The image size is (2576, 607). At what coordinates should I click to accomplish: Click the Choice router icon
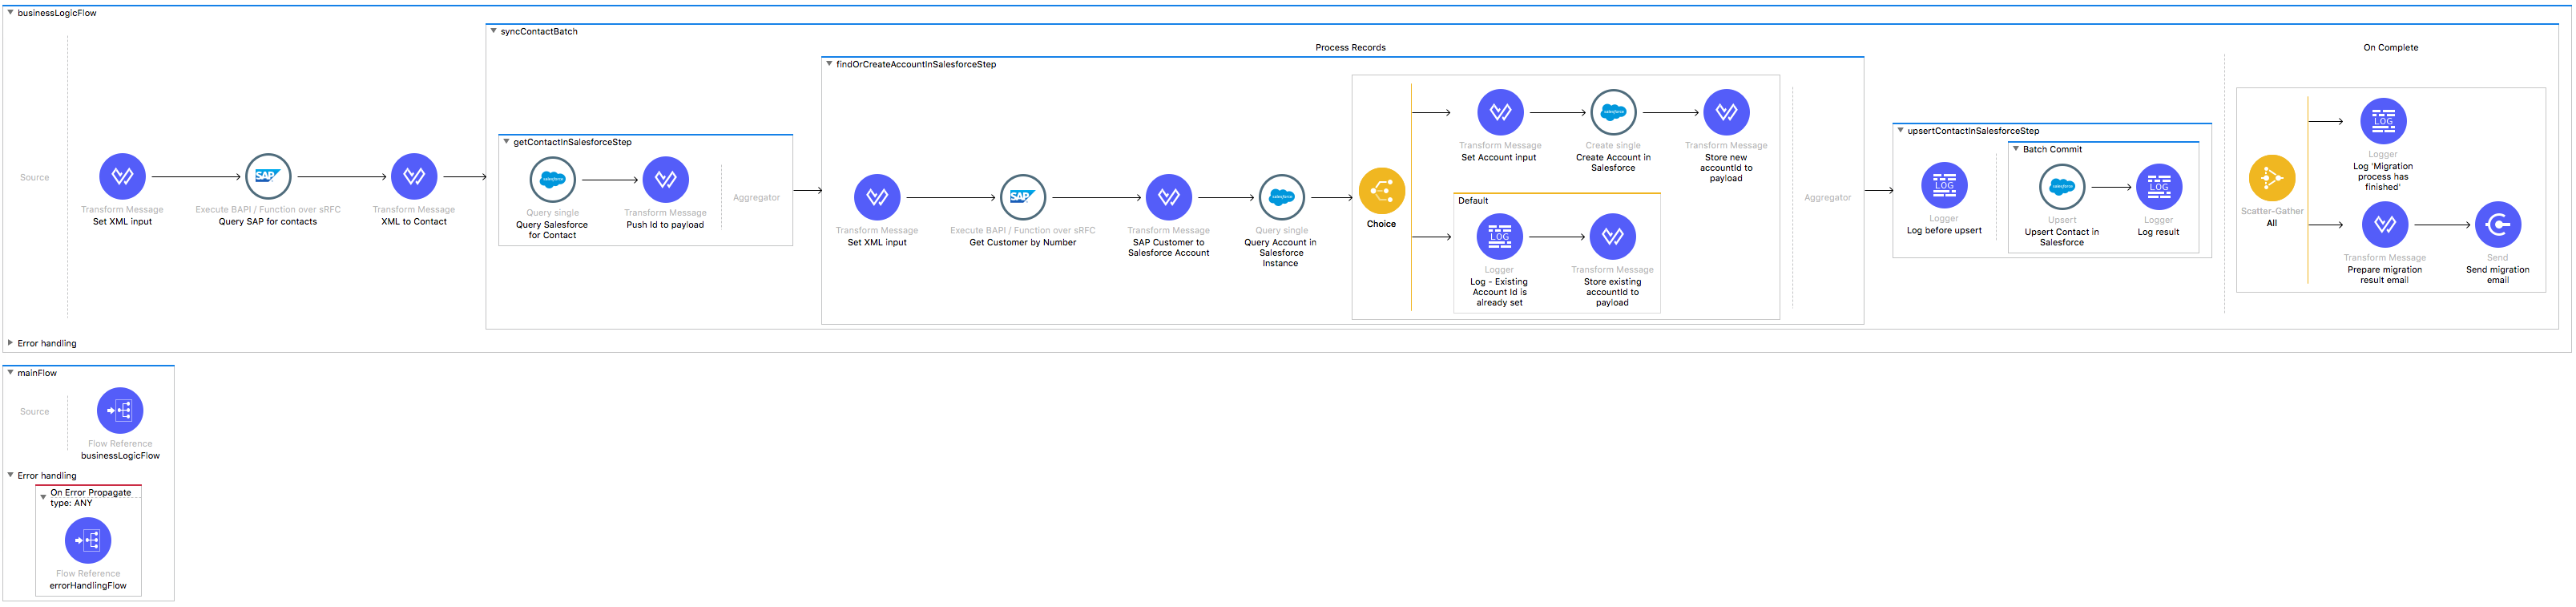(1381, 191)
